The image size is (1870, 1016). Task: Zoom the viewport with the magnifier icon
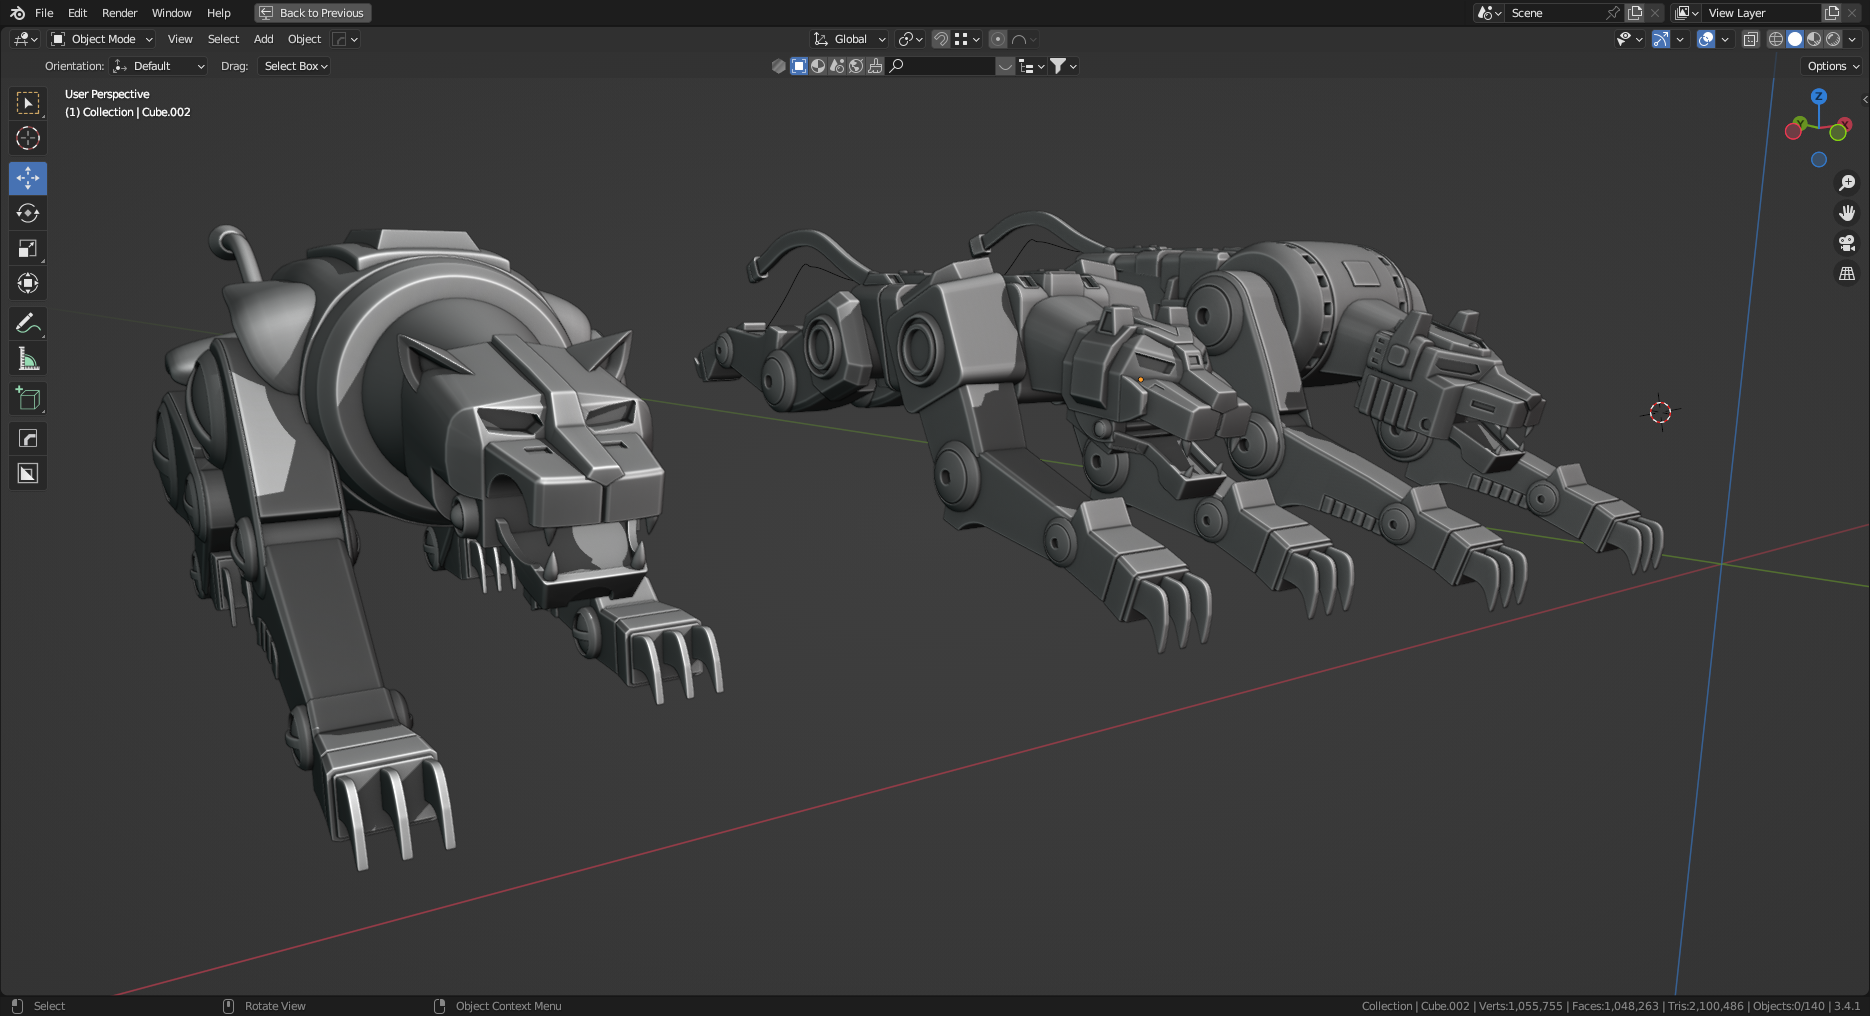[1847, 183]
